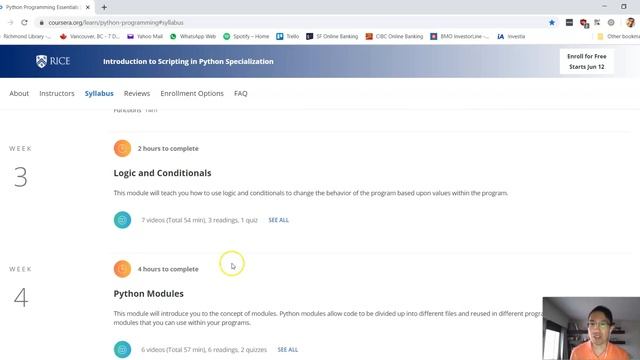This screenshot has width=640, height=360.
Task: Click the Week 3 orange clock icon
Action: click(x=122, y=149)
